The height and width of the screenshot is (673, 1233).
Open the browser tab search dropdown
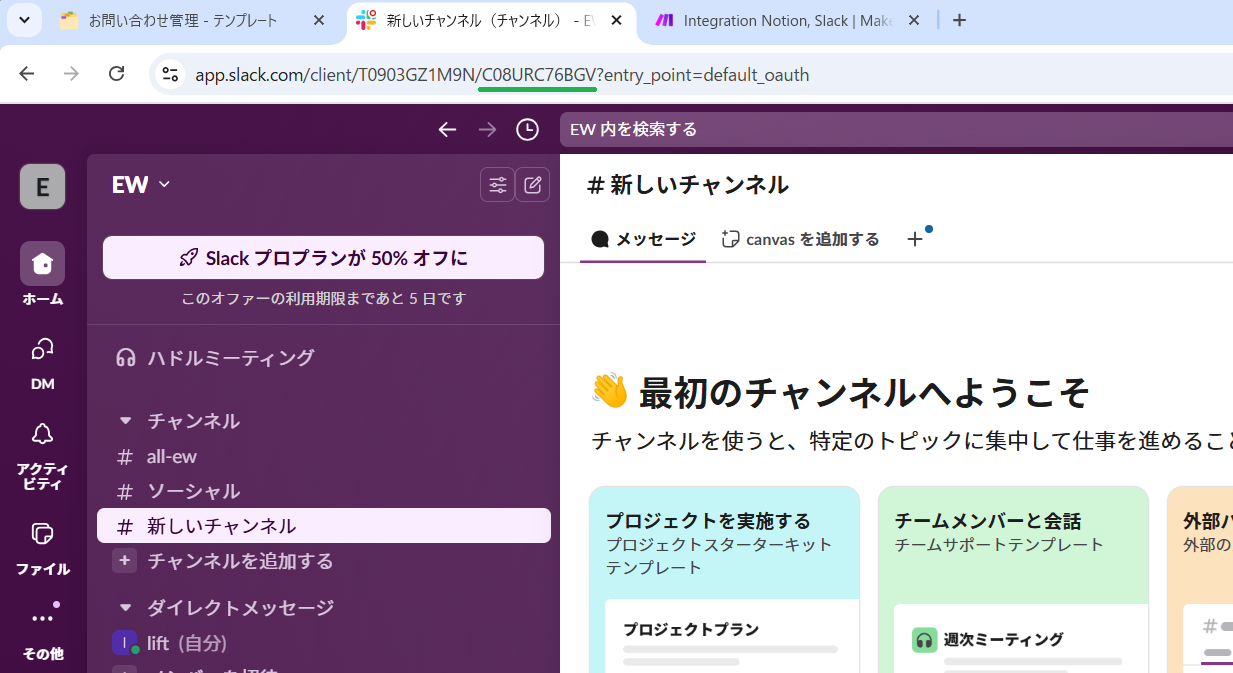(x=24, y=20)
